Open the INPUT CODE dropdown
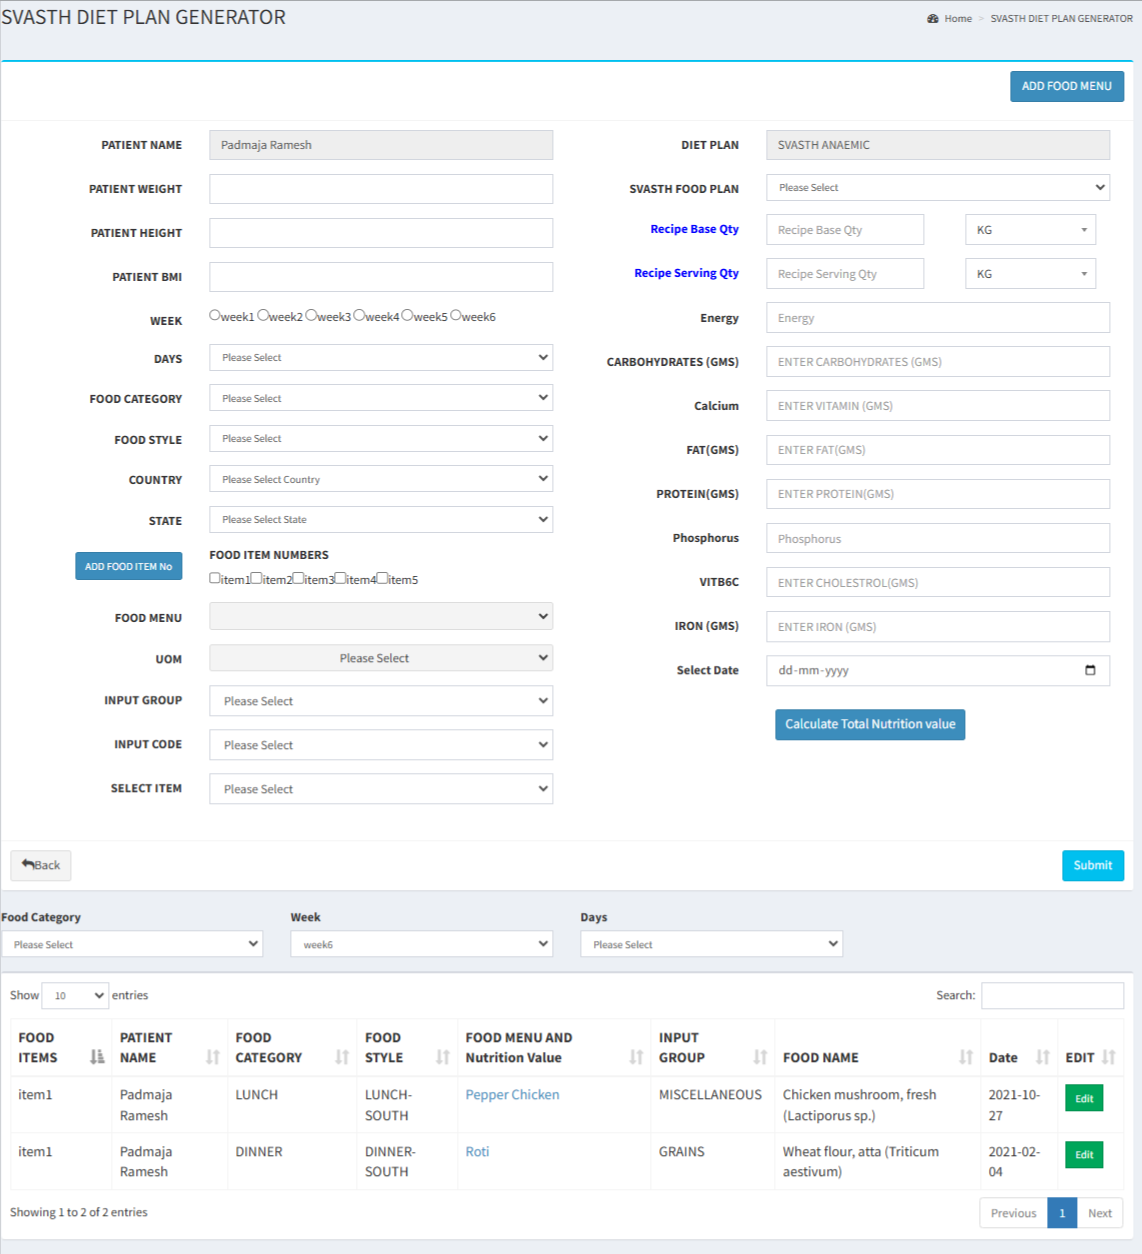 381,745
